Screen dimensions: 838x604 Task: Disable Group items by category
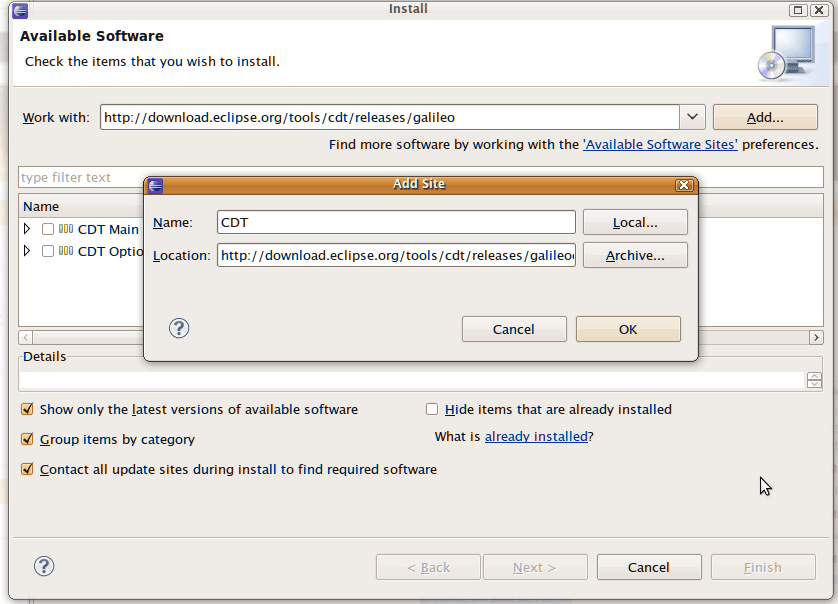[x=28, y=439]
